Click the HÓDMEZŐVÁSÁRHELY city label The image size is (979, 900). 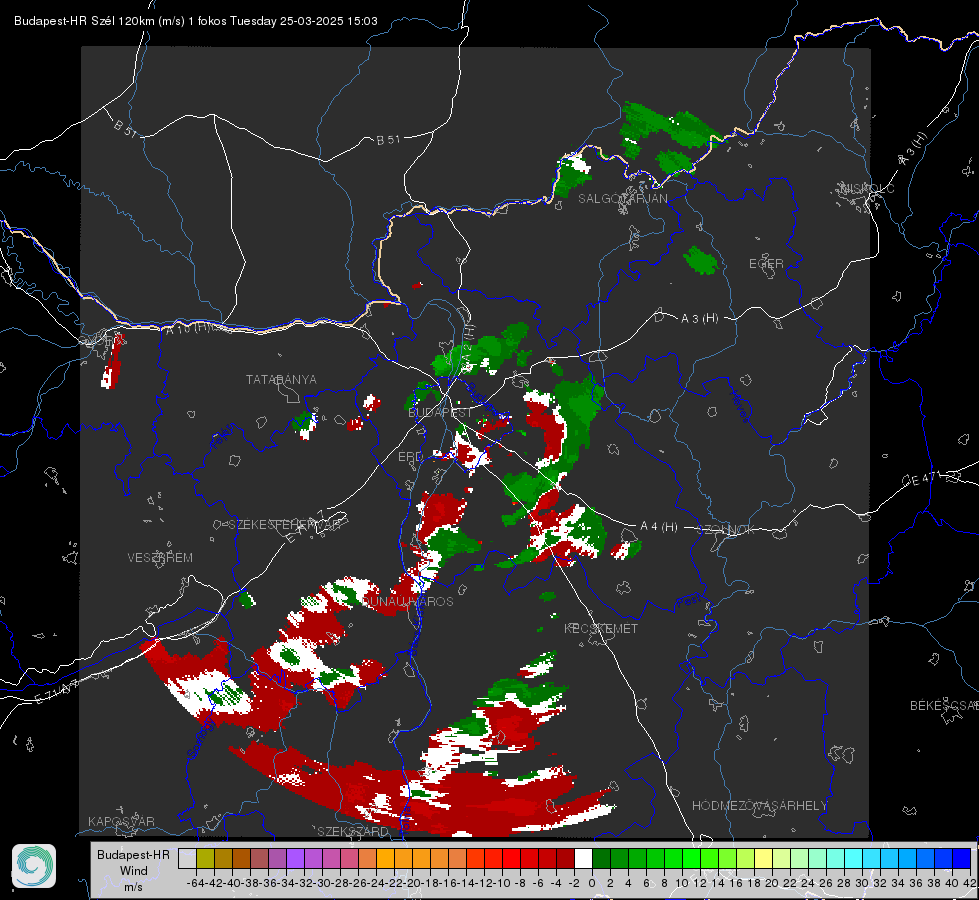tap(759, 806)
